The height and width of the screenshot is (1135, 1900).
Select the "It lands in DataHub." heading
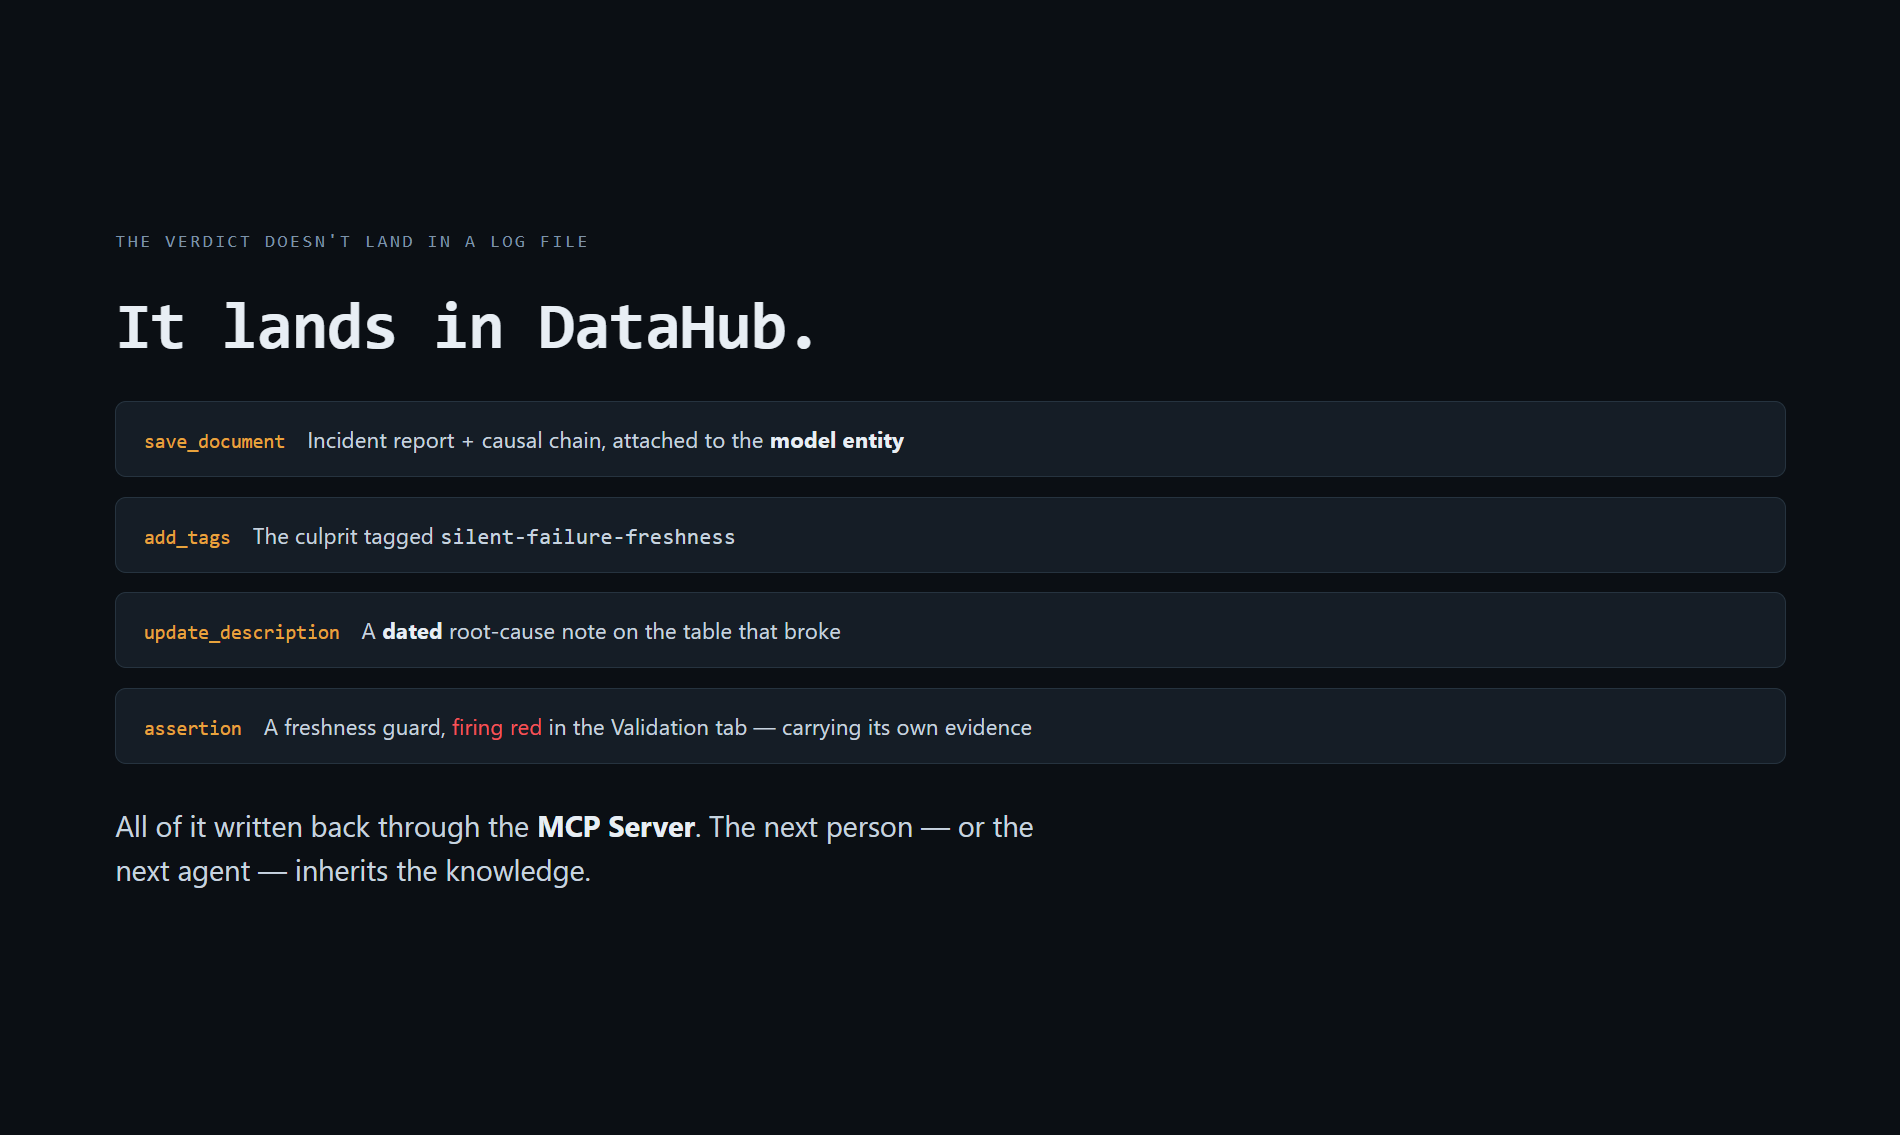[x=467, y=327]
